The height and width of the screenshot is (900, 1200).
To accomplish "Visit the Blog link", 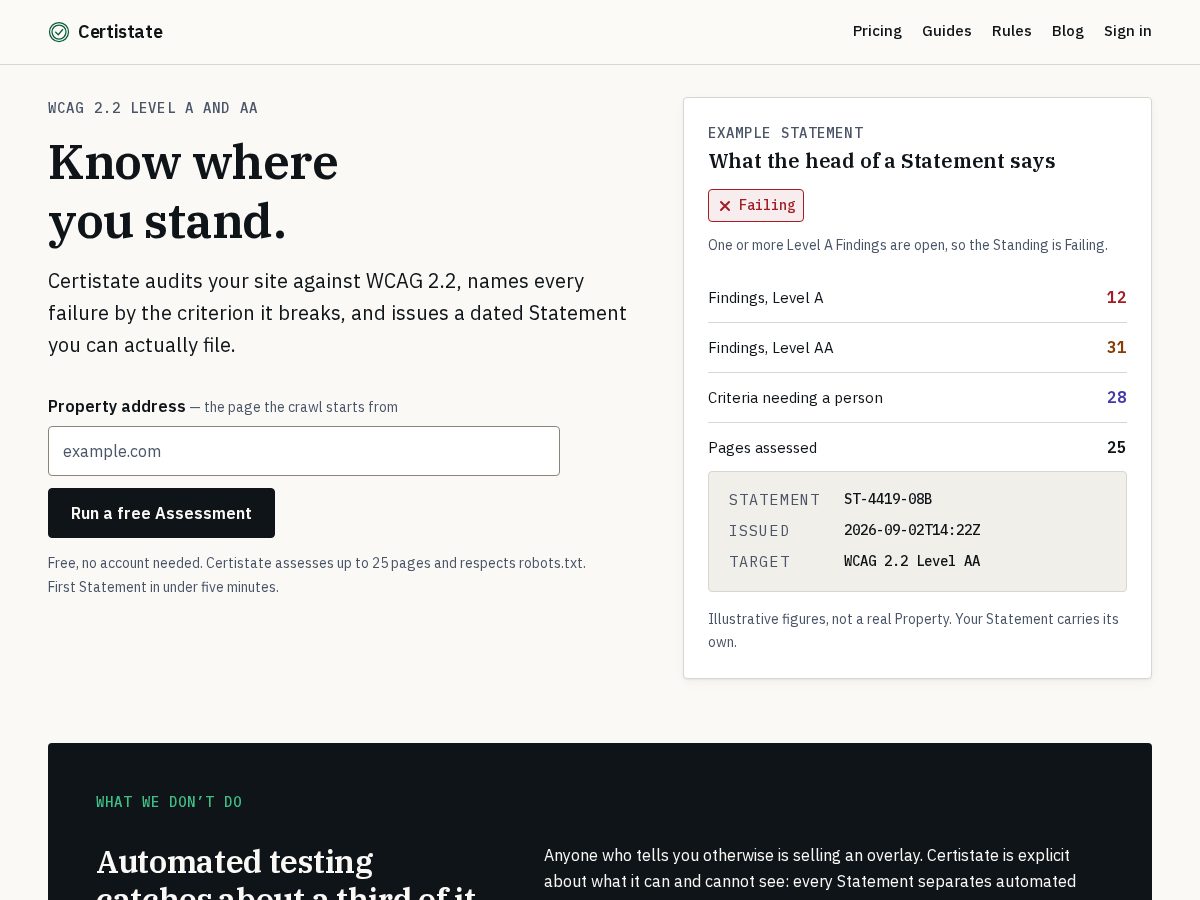I will (1068, 31).
